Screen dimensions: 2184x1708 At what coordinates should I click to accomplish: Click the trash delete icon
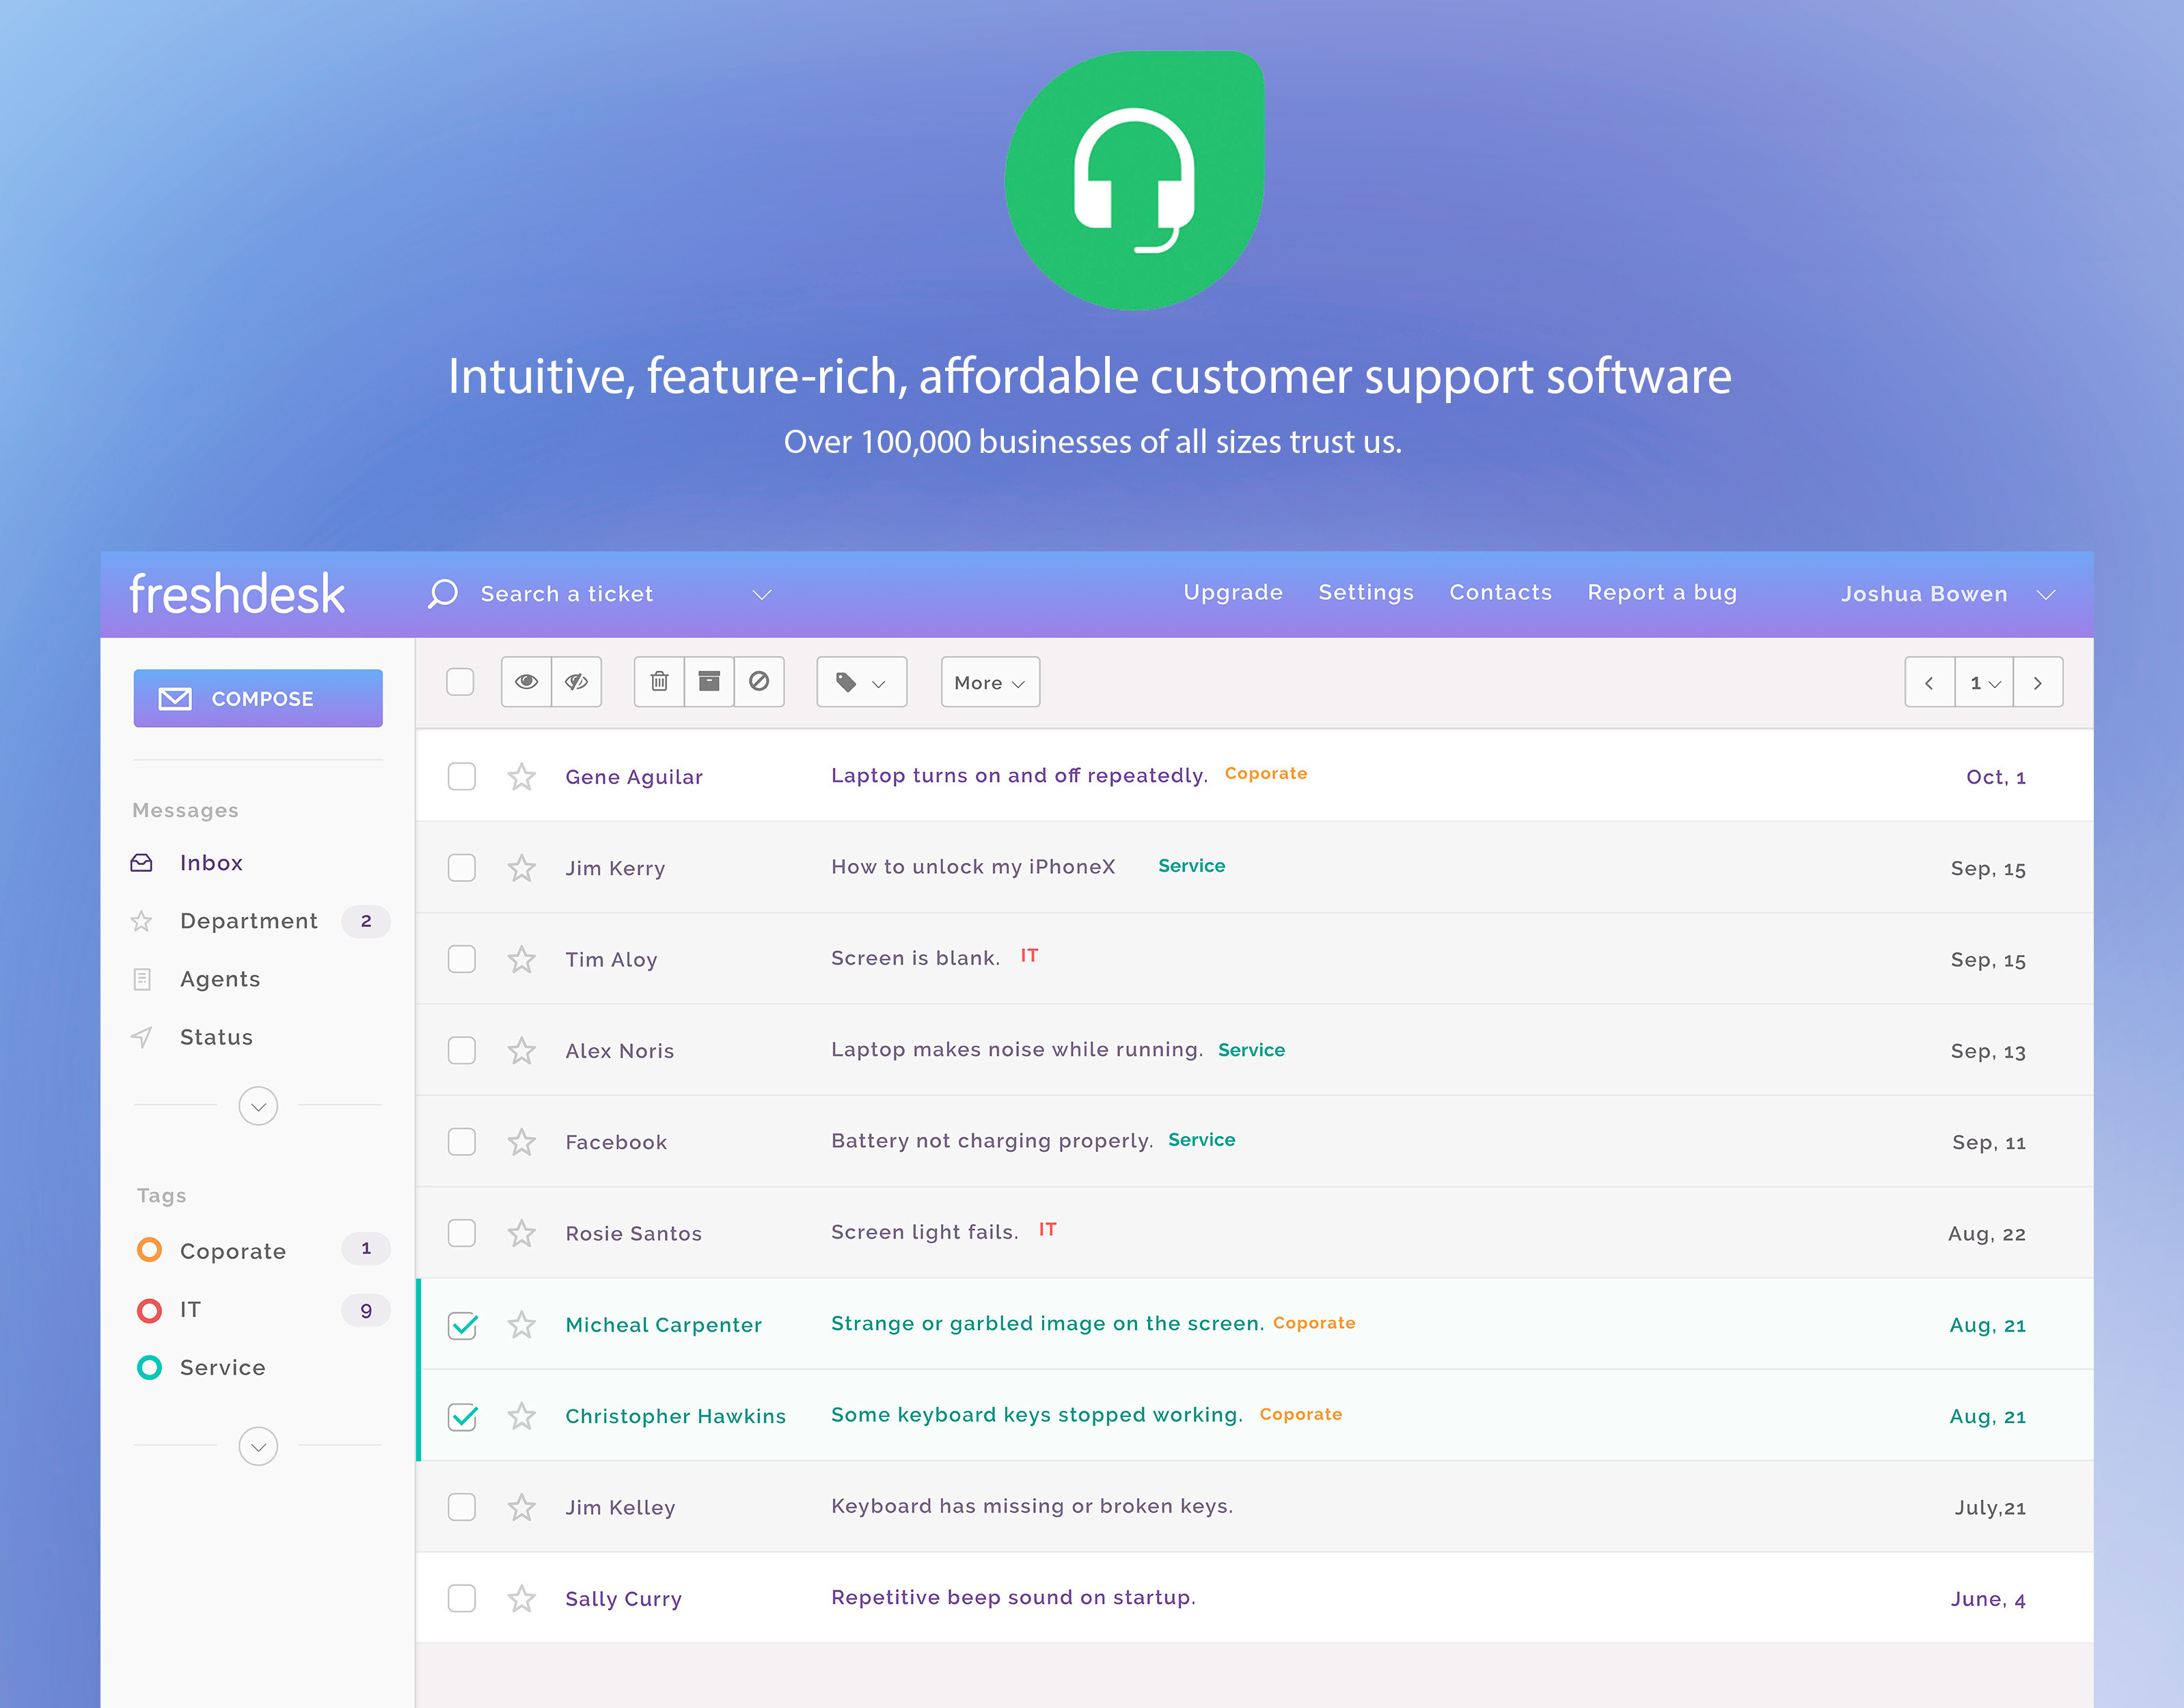tap(659, 682)
